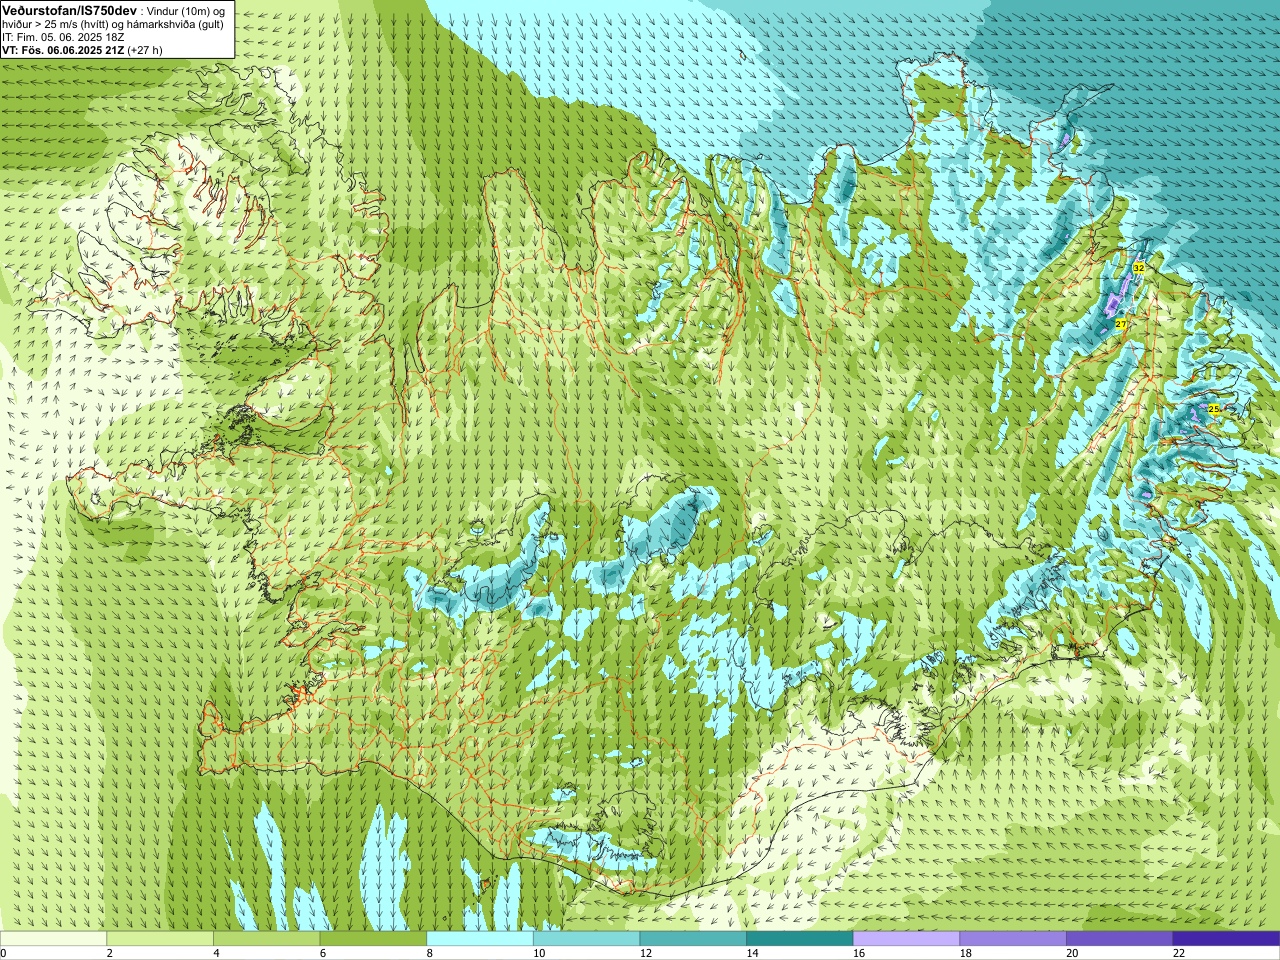Click the 2–4 m/s legend color swatch
The image size is (1280, 960).
tap(160, 939)
